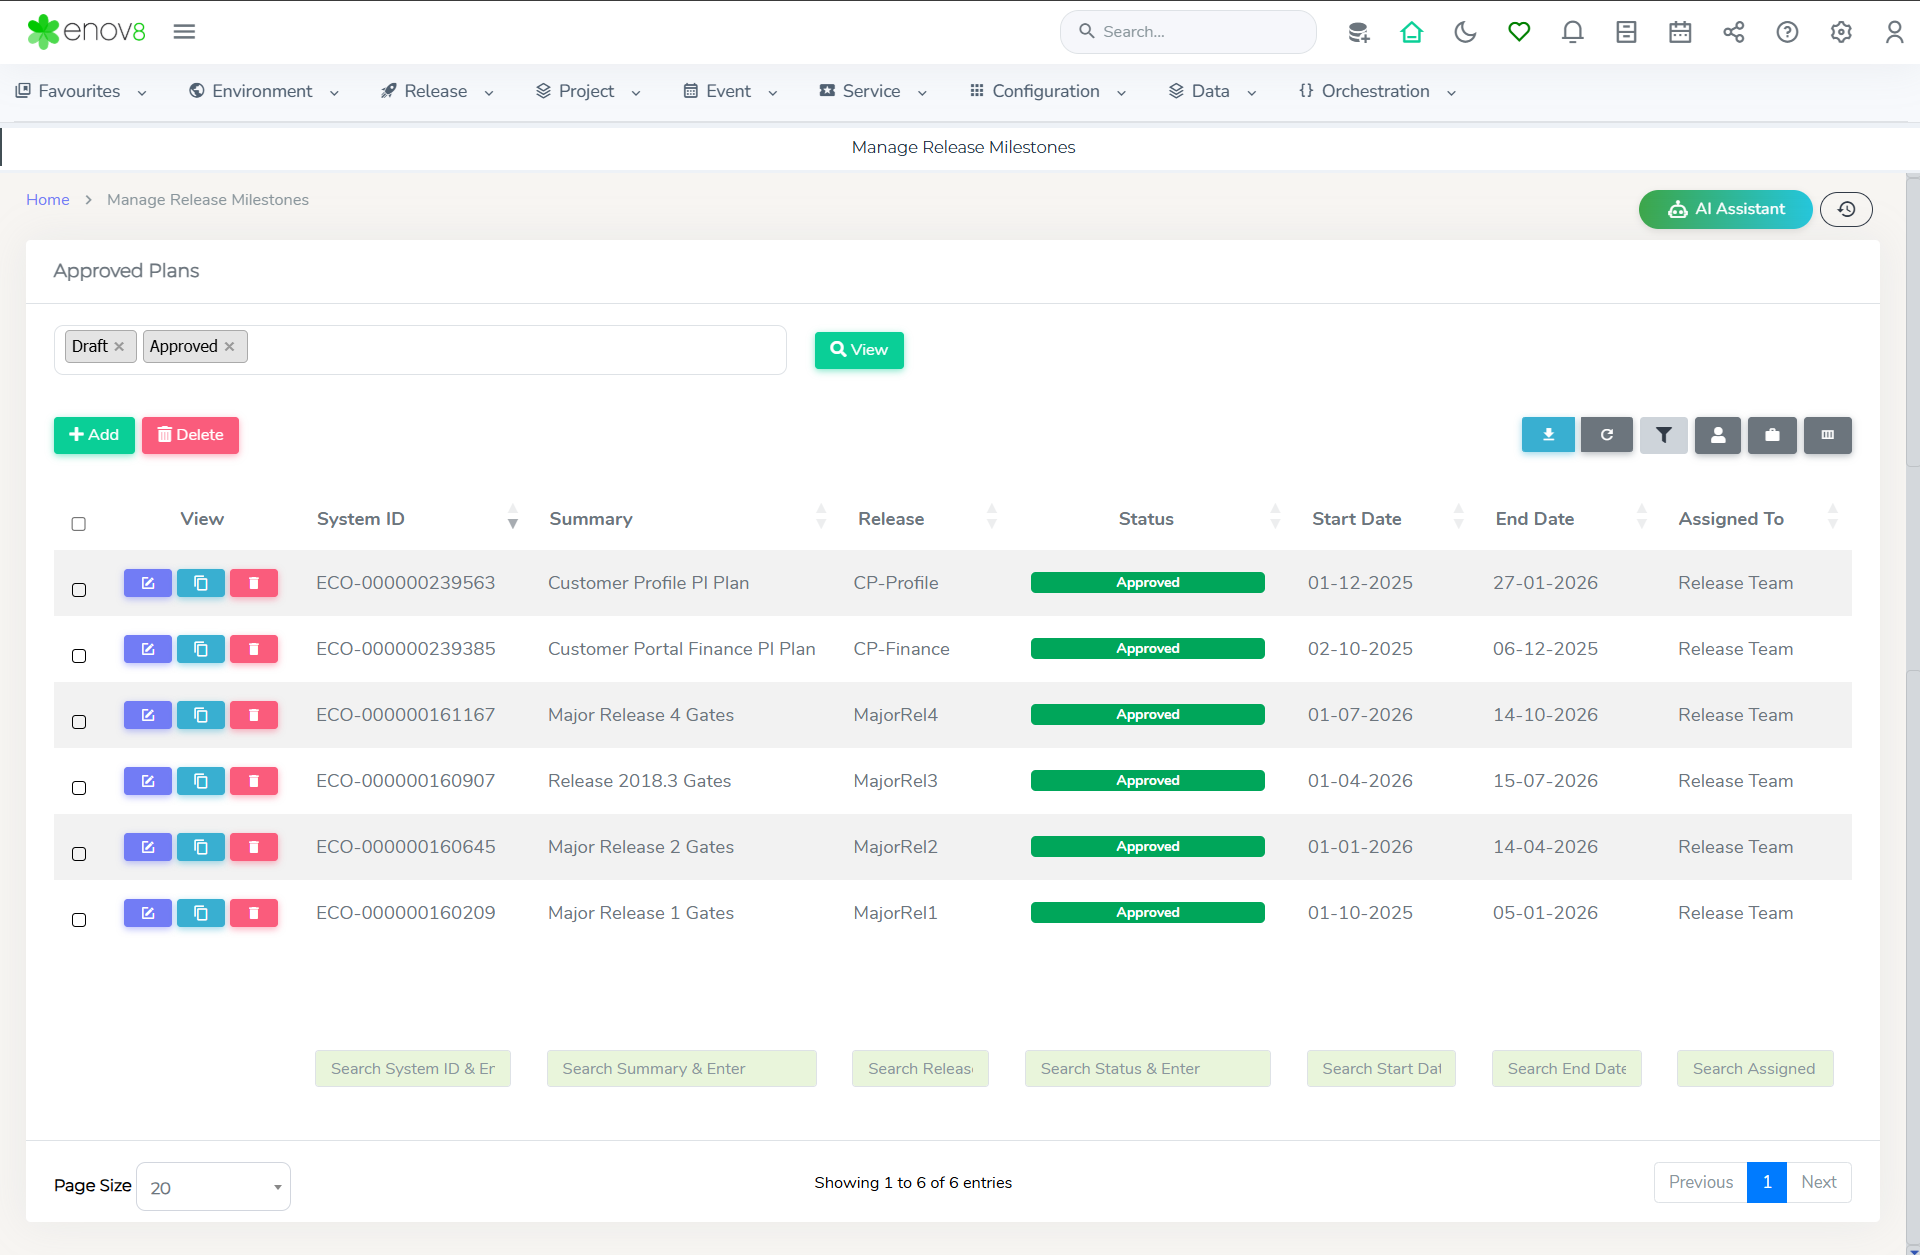This screenshot has width=1920, height=1255.
Task: Click red delete icon for Major Release 1 Gates
Action: [x=254, y=913]
